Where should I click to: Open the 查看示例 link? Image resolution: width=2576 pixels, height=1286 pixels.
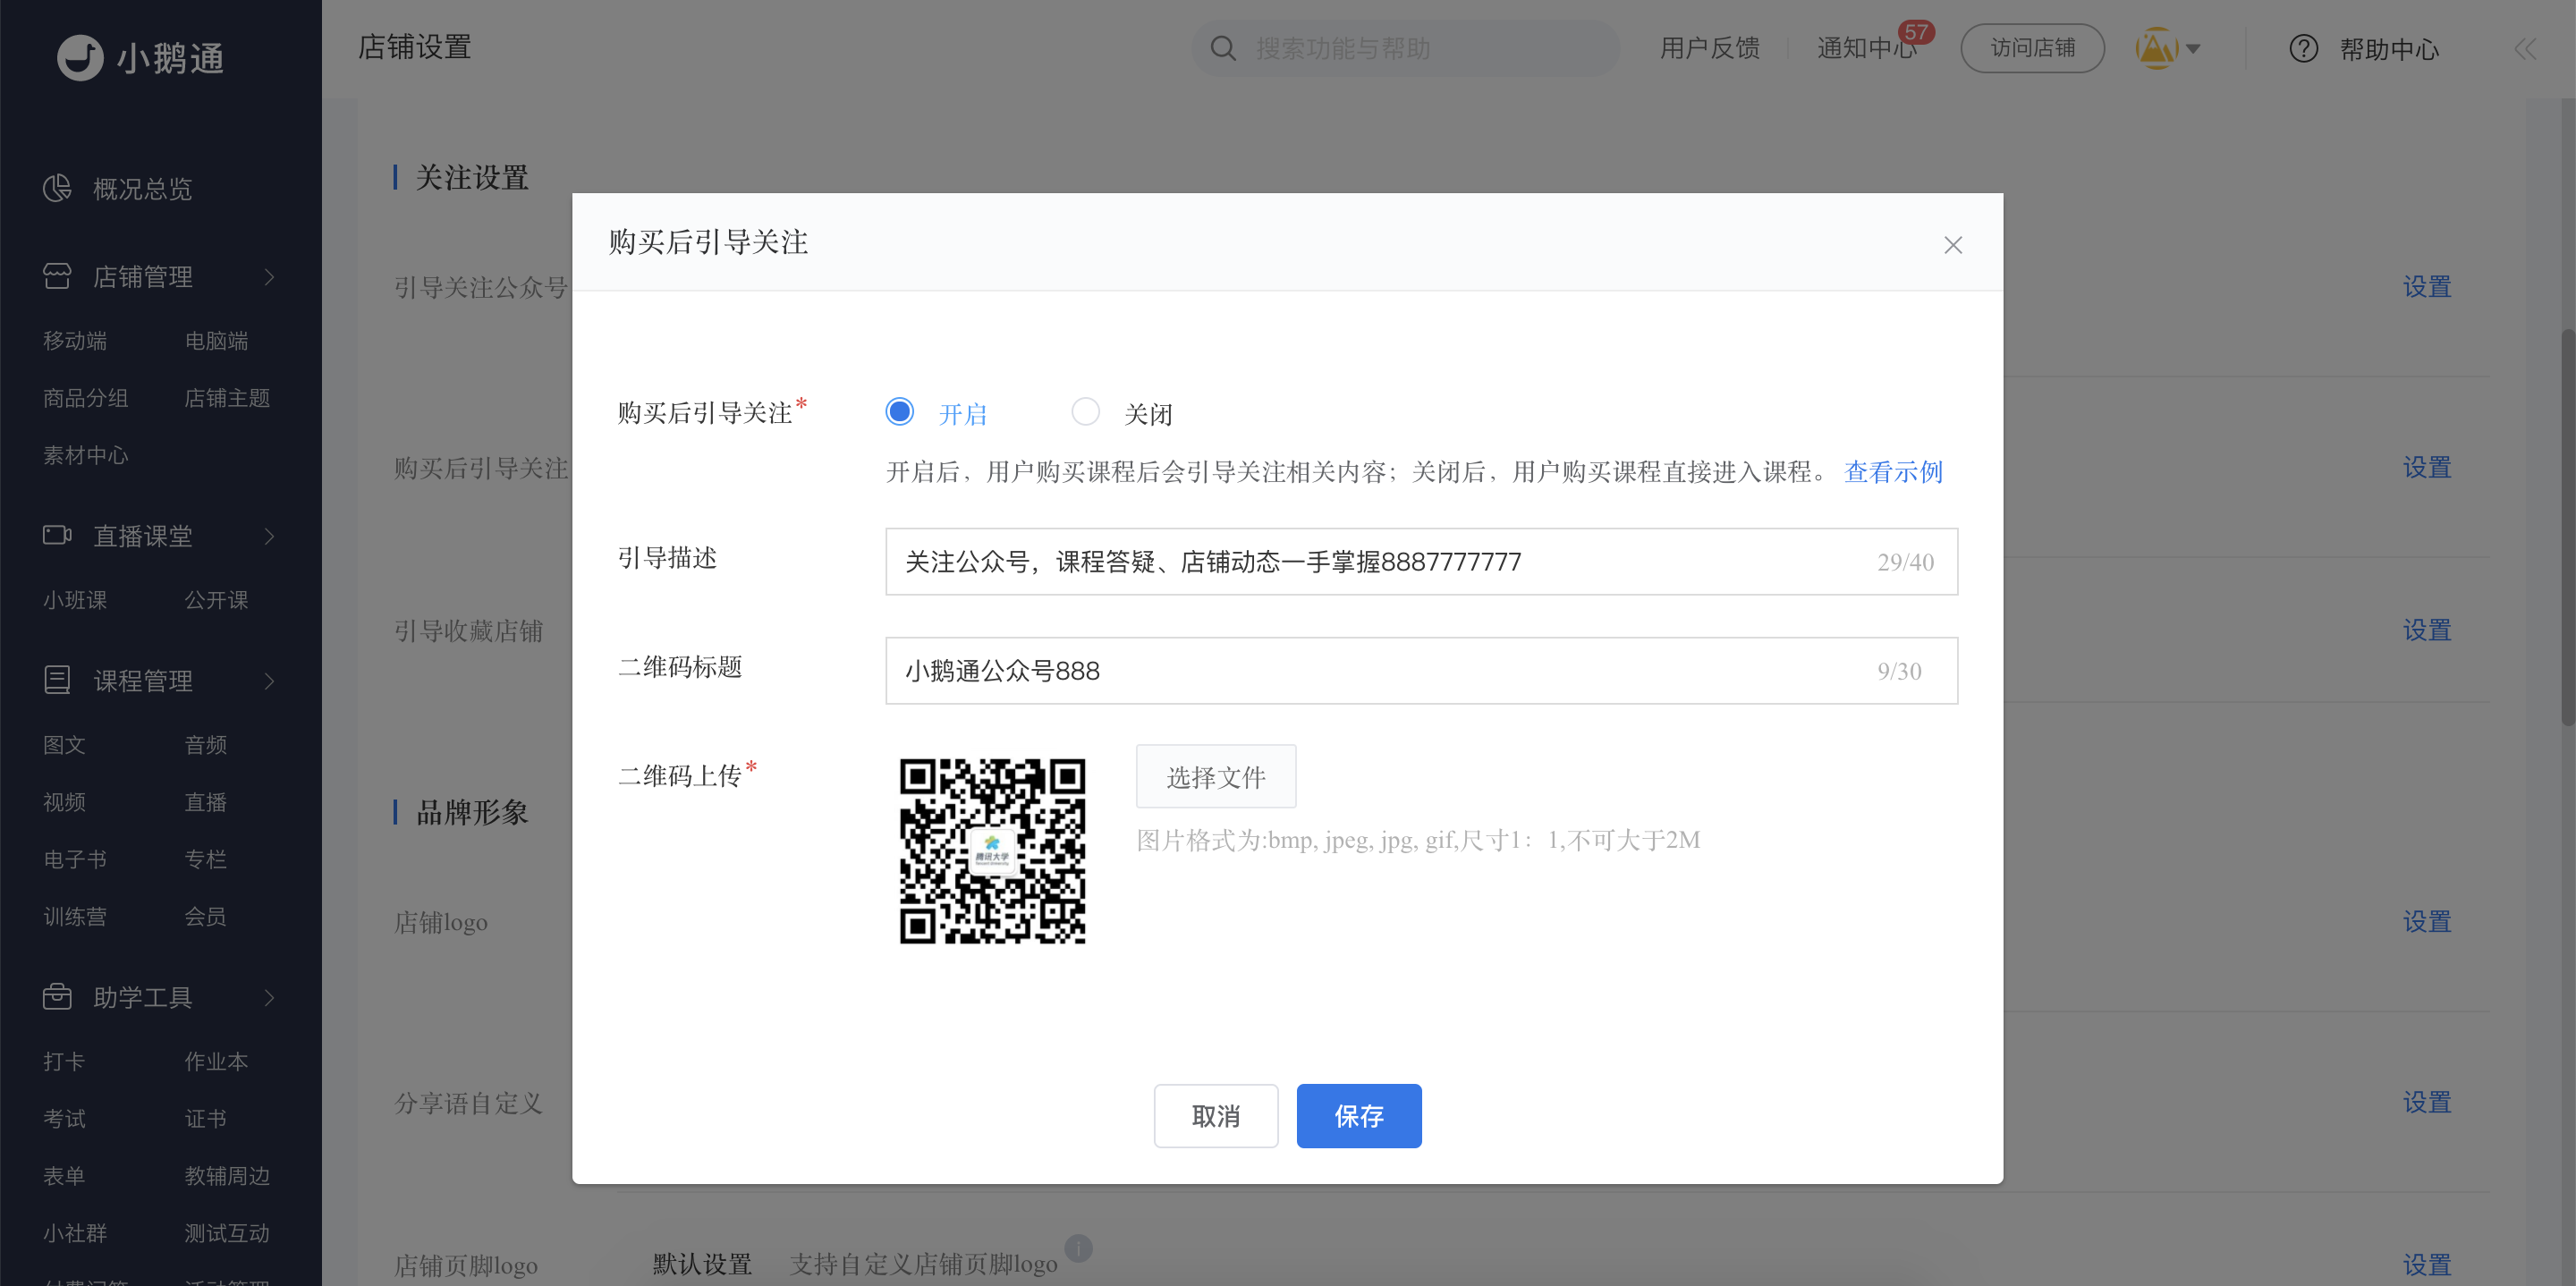tap(1893, 471)
